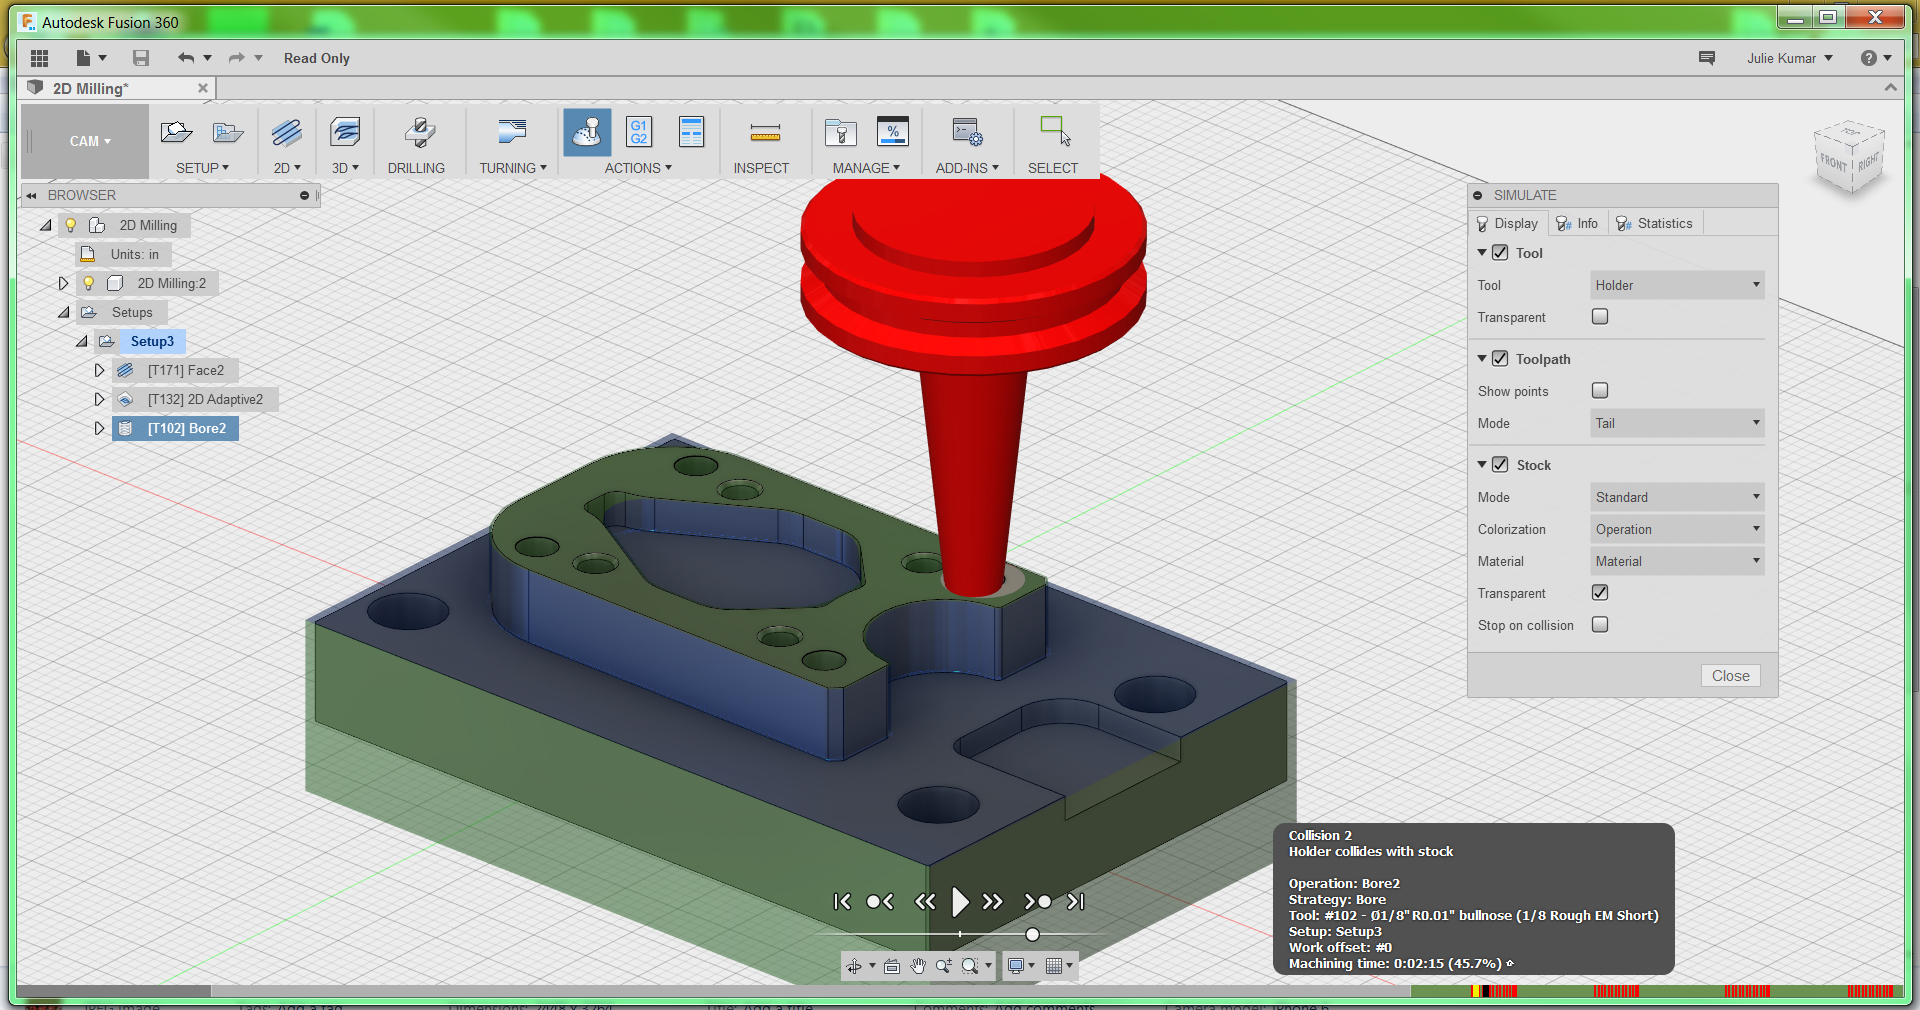Click the Add-Ins scripts icon
Screen dimensions: 1920x1010
click(x=967, y=132)
